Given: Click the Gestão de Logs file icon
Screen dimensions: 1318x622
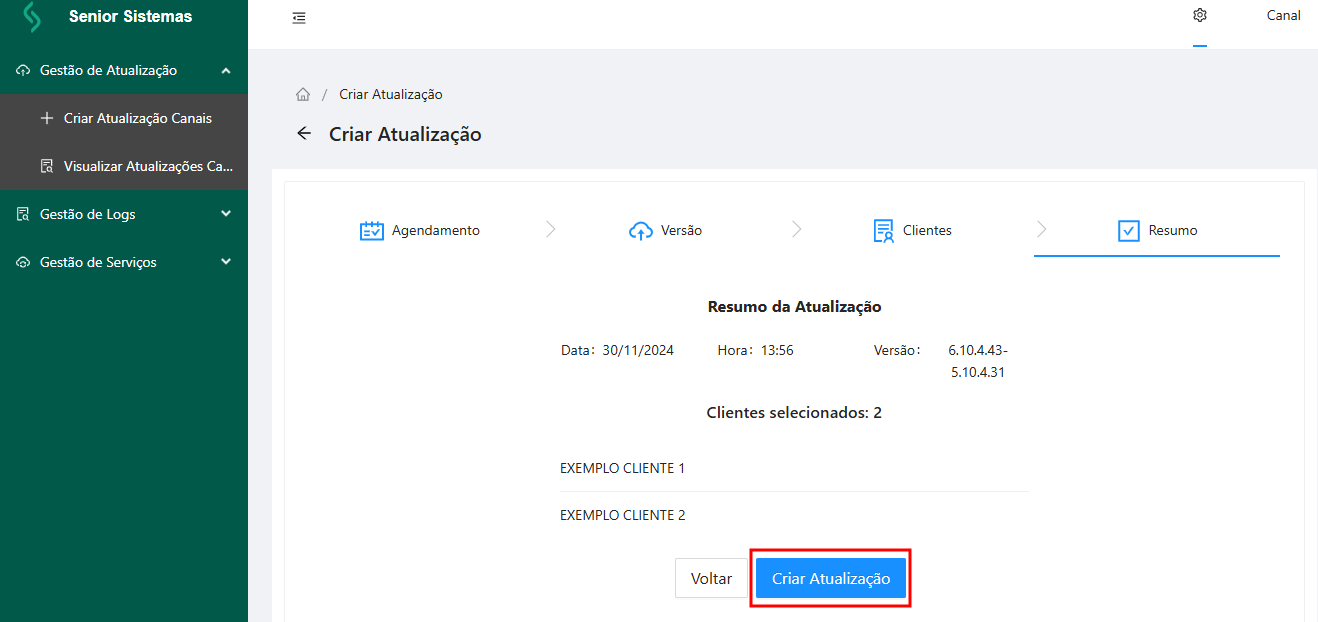Looking at the screenshot, I should 23,214.
